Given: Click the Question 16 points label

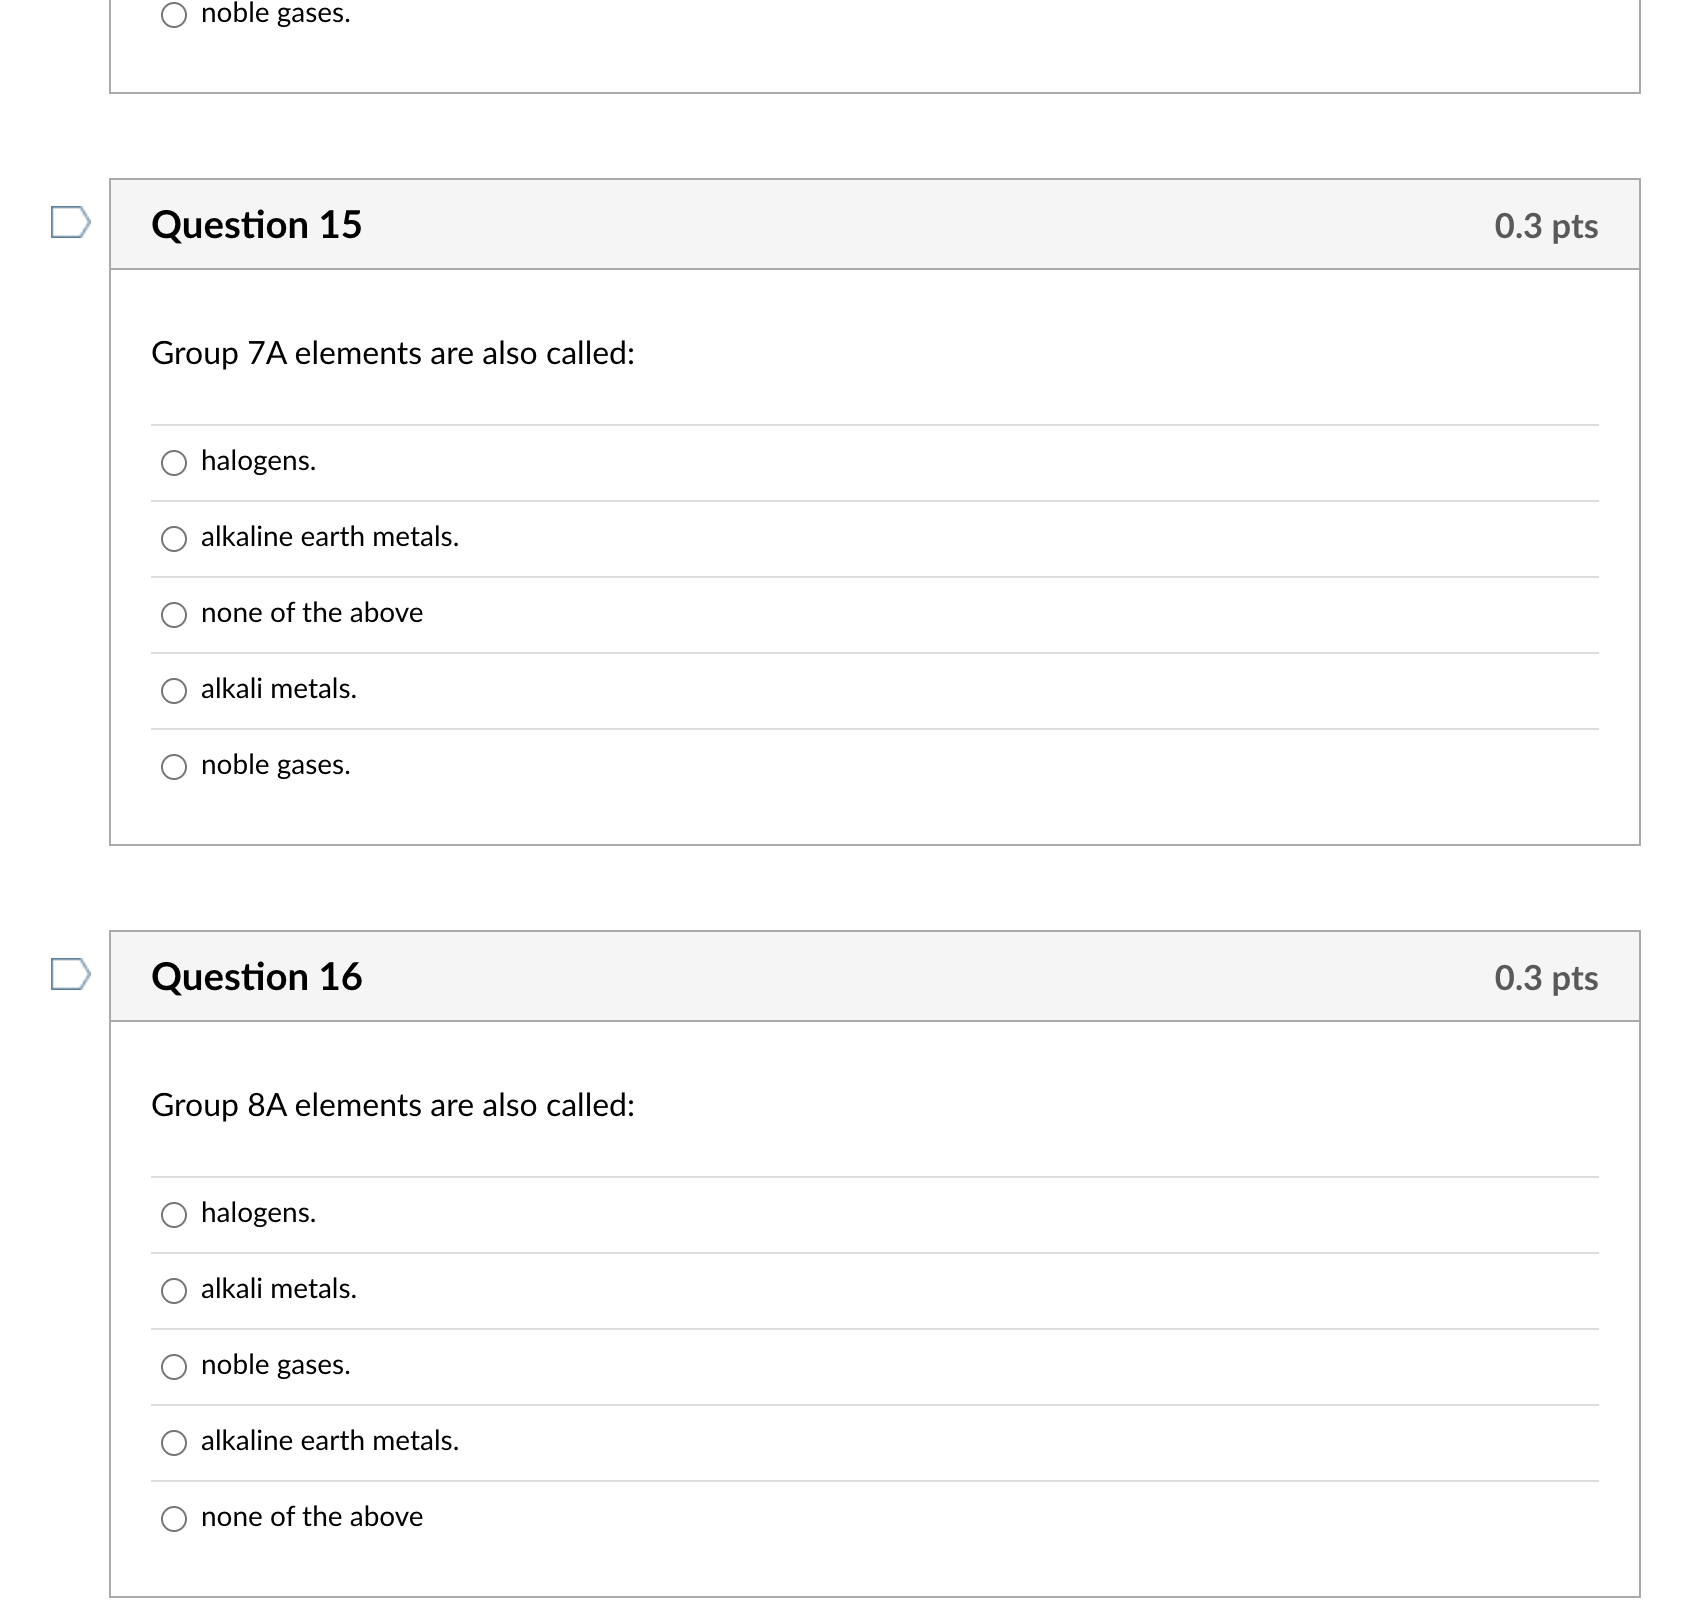Looking at the screenshot, I should (1546, 978).
